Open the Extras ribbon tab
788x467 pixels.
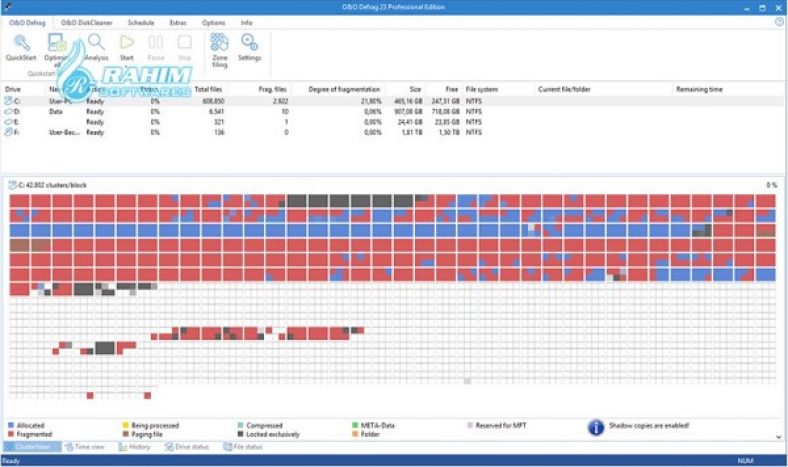point(178,23)
